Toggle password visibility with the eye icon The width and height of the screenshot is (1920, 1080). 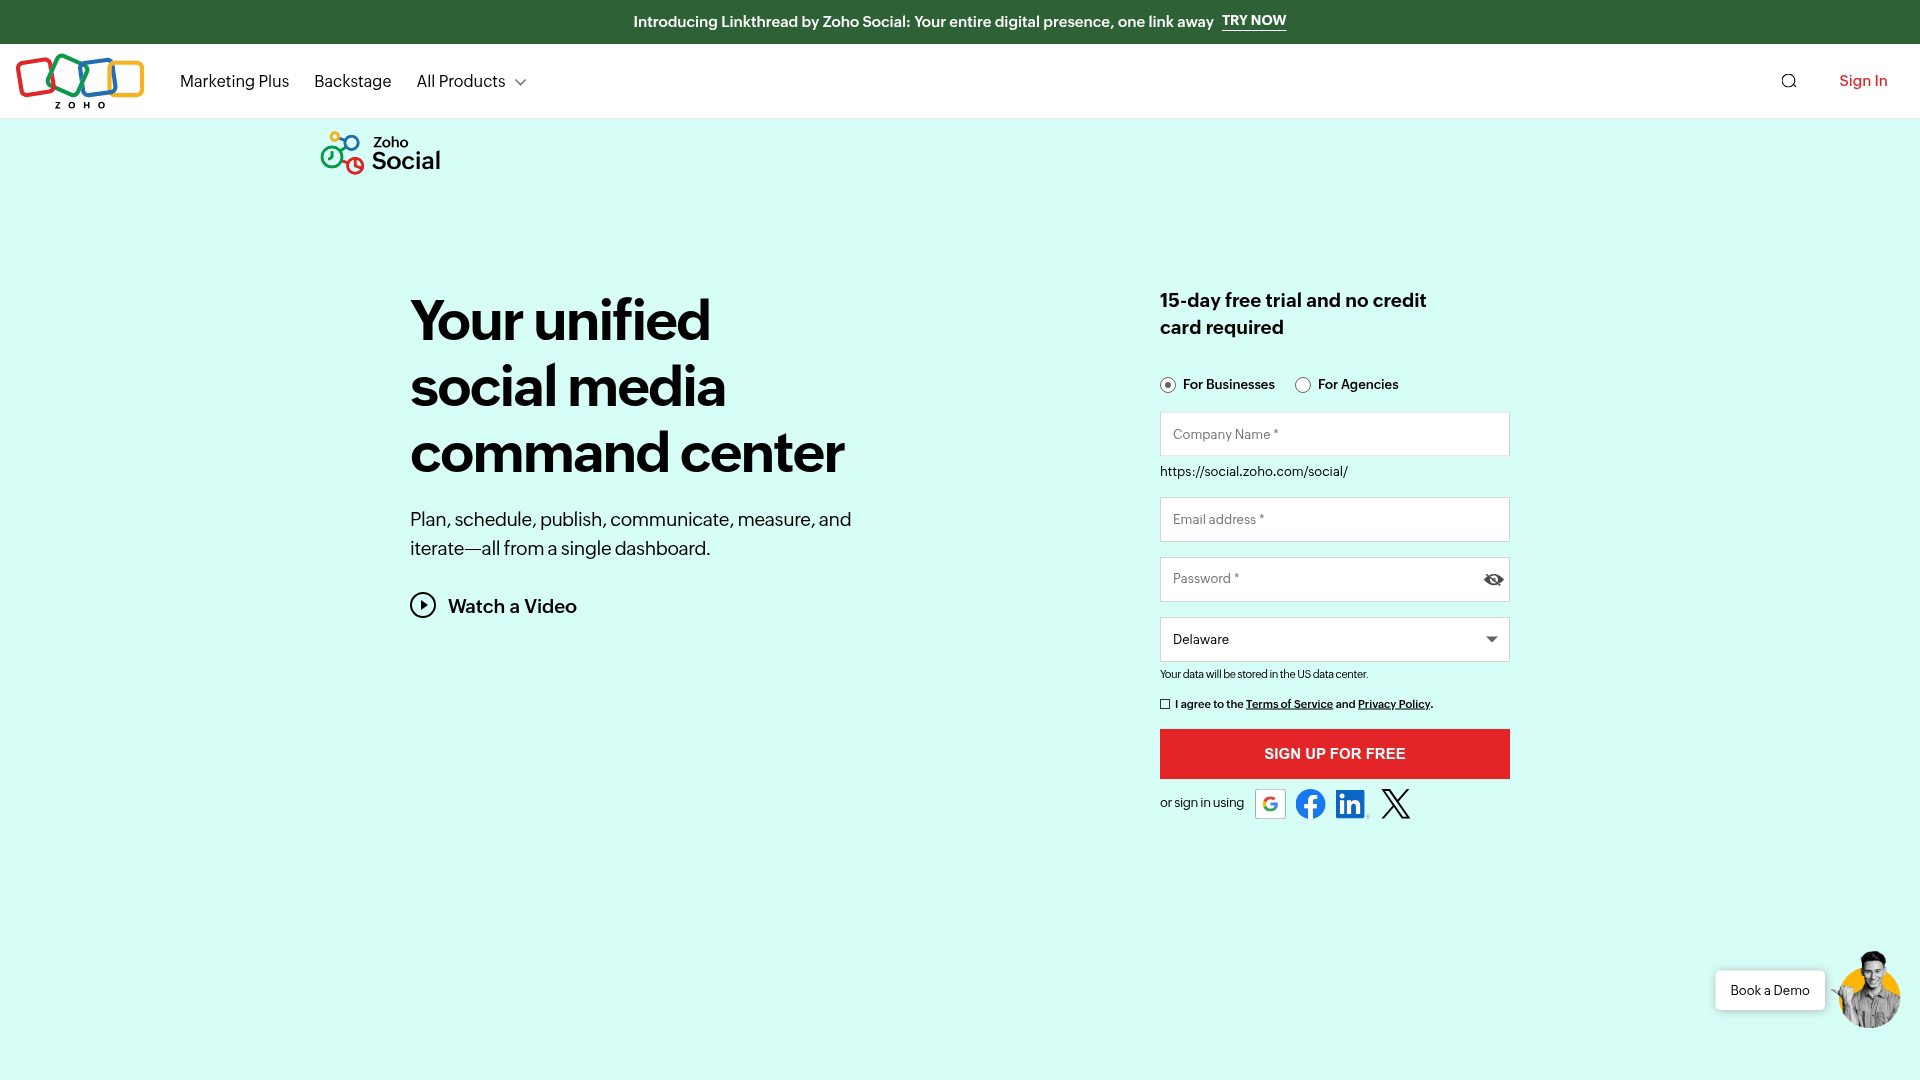point(1492,579)
